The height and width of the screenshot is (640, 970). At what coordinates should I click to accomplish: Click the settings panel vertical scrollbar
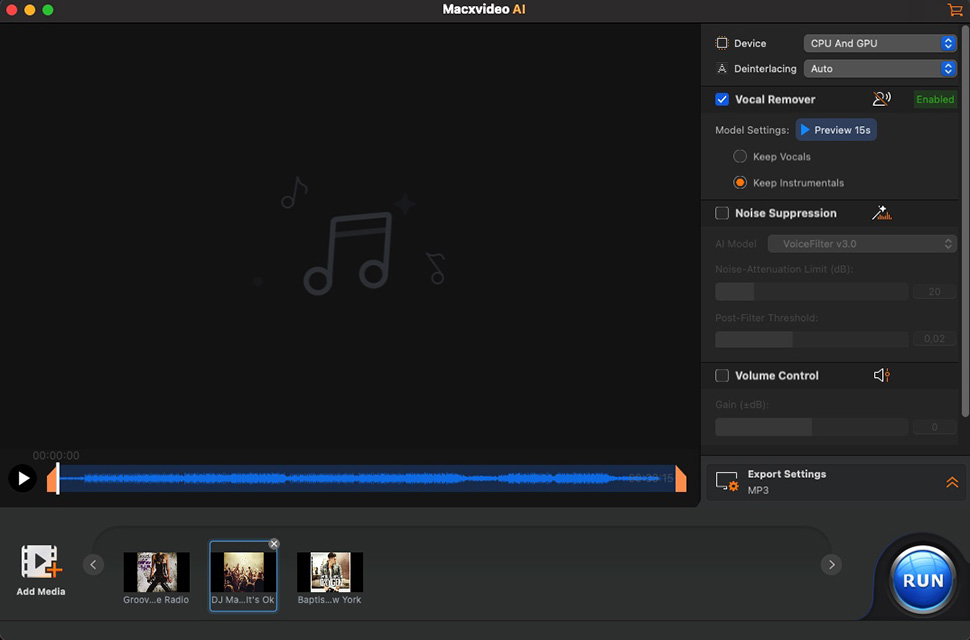tap(966, 221)
